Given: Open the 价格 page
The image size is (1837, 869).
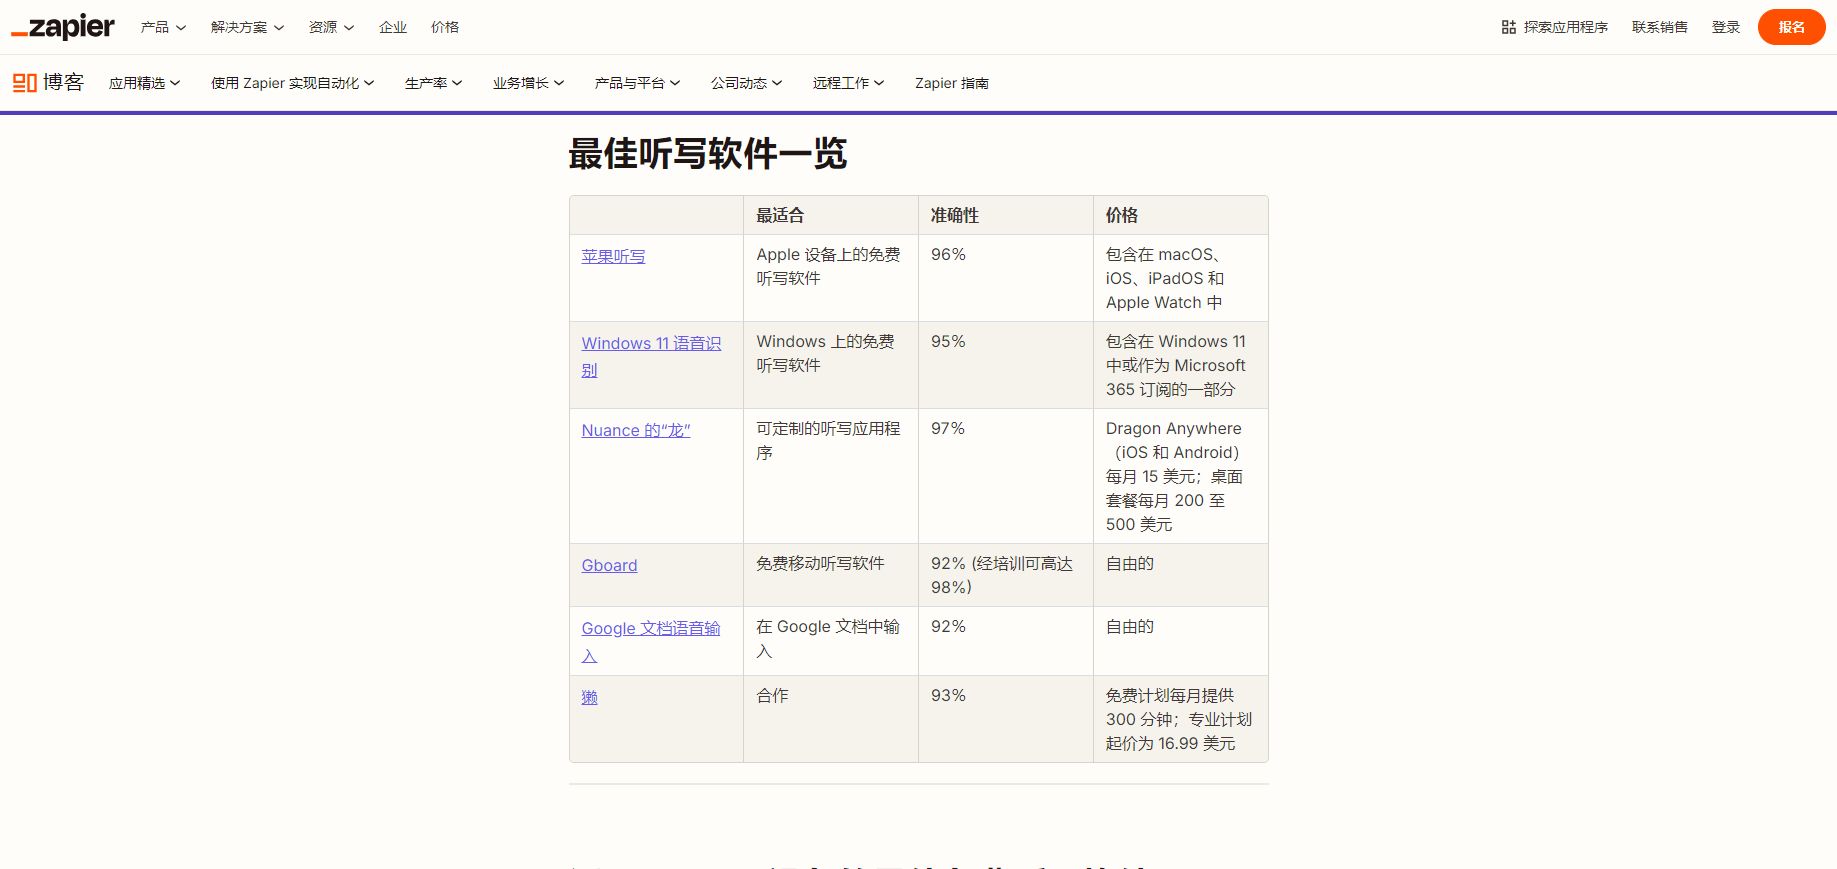Looking at the screenshot, I should coord(445,27).
